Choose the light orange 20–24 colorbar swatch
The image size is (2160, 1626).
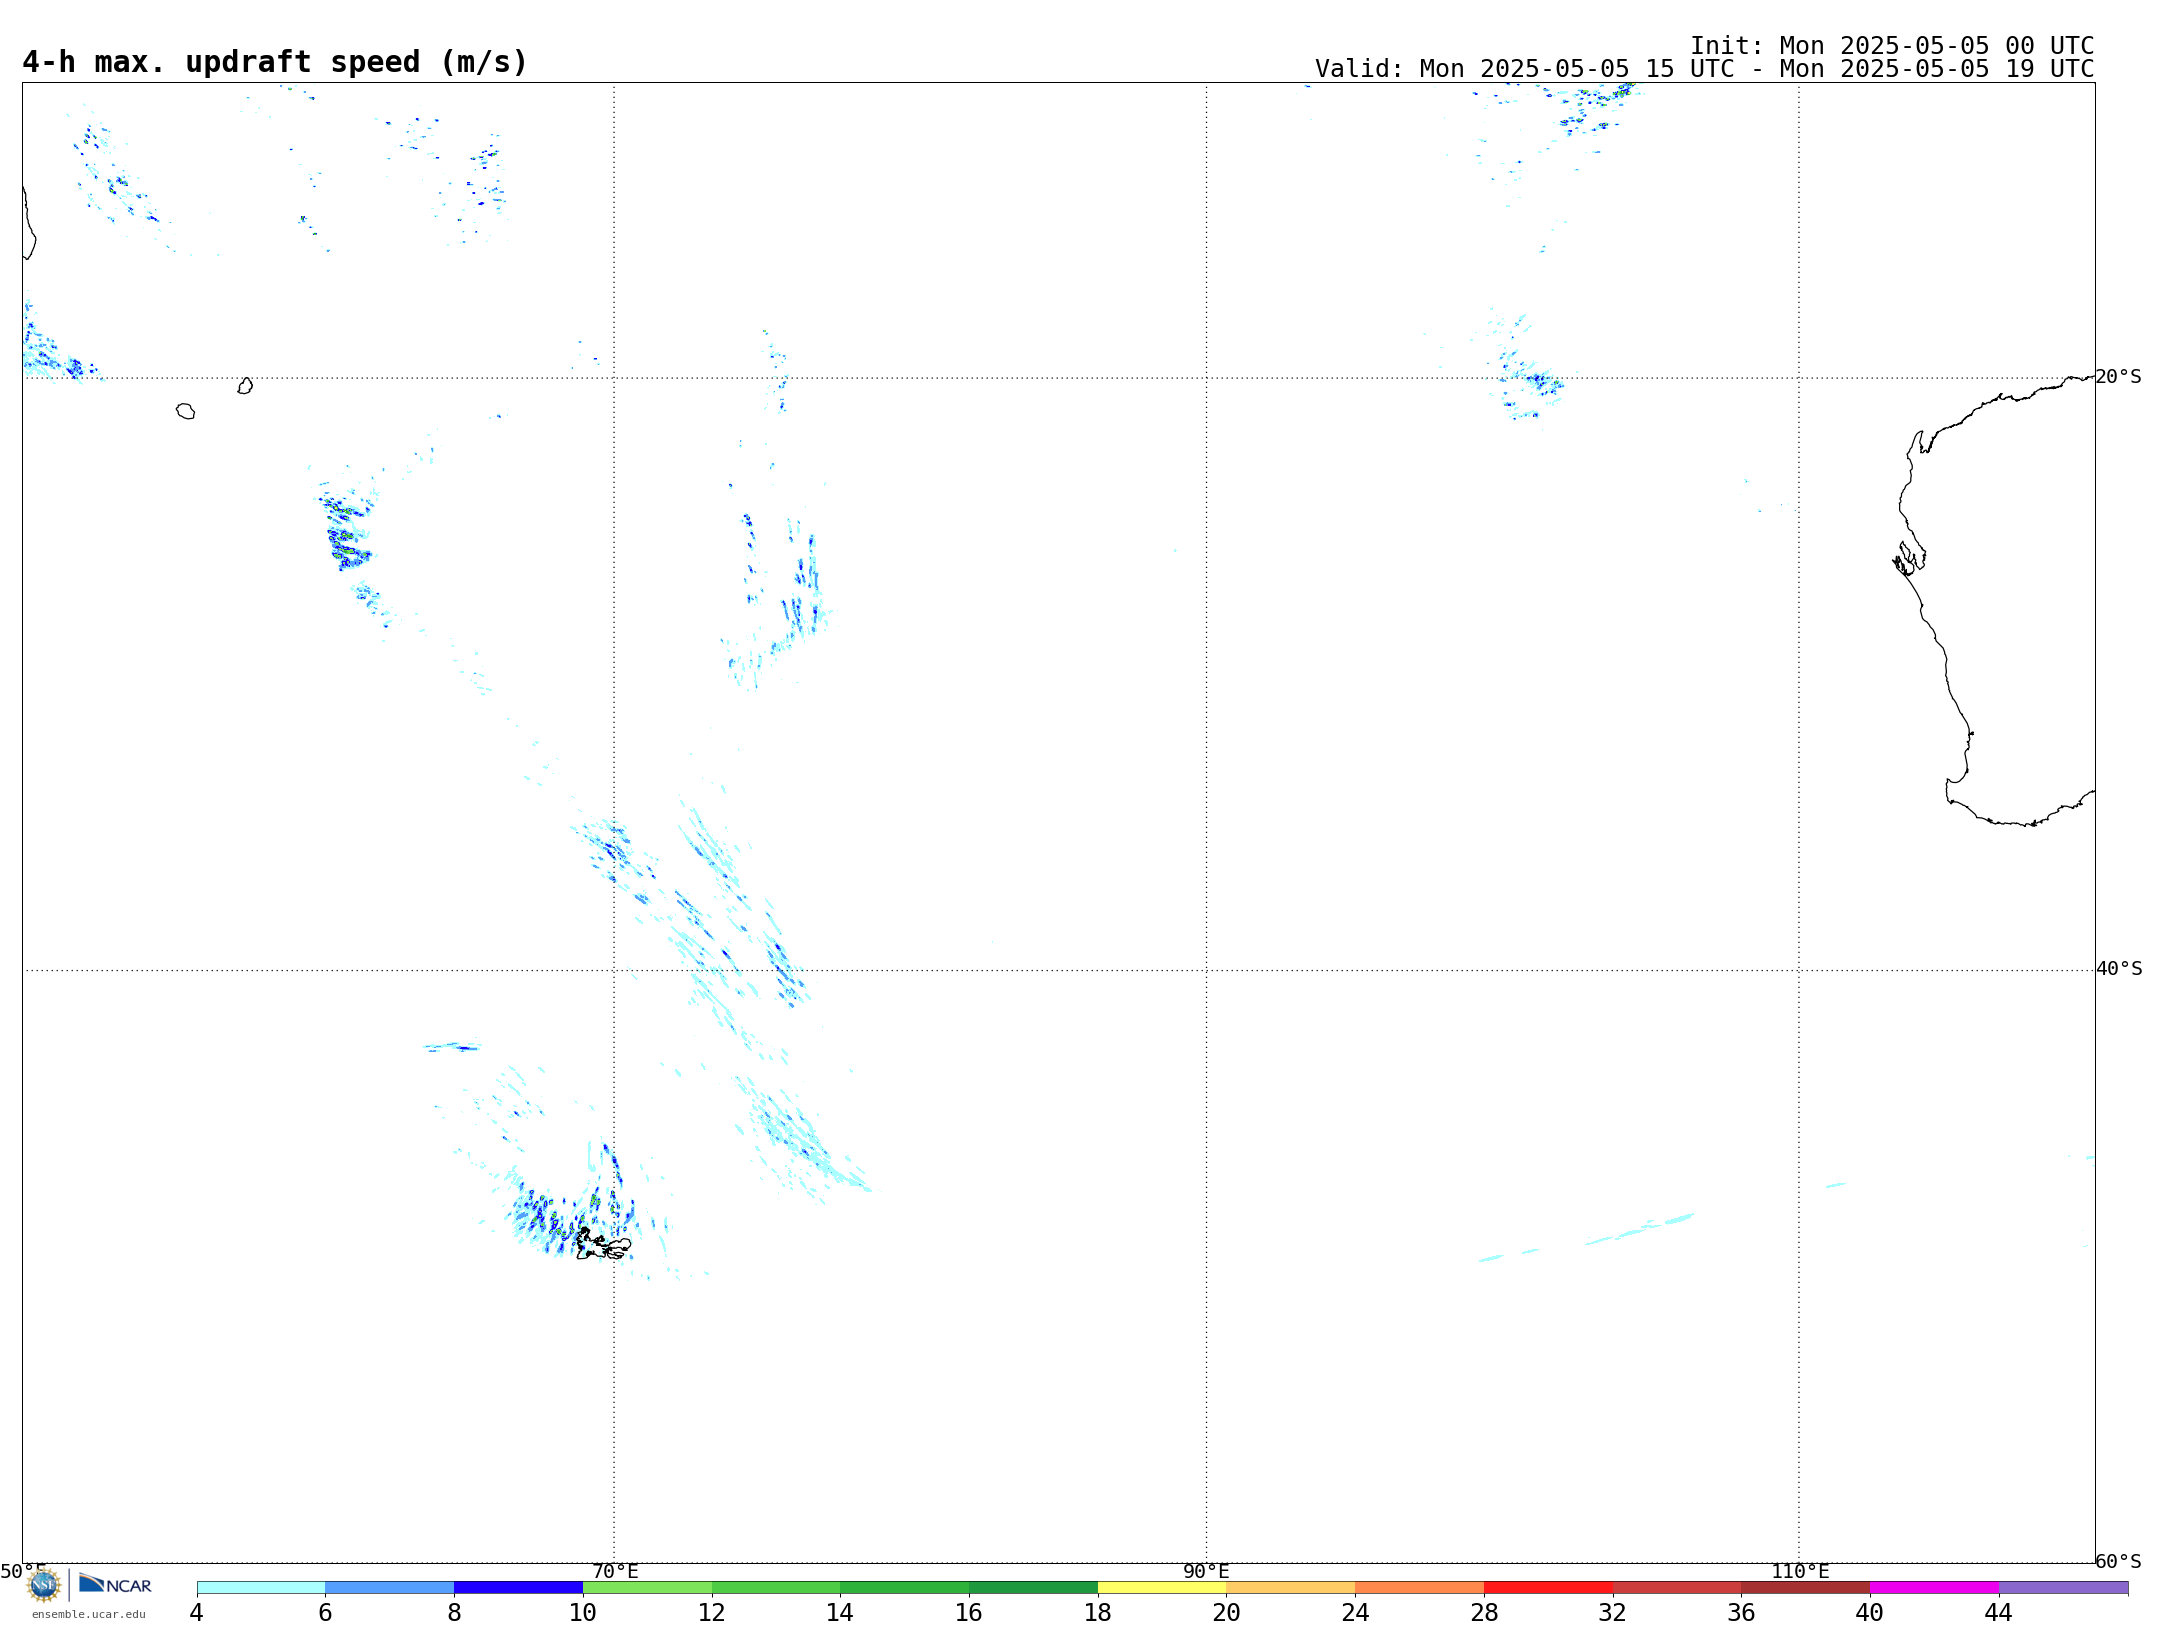click(x=1291, y=1588)
